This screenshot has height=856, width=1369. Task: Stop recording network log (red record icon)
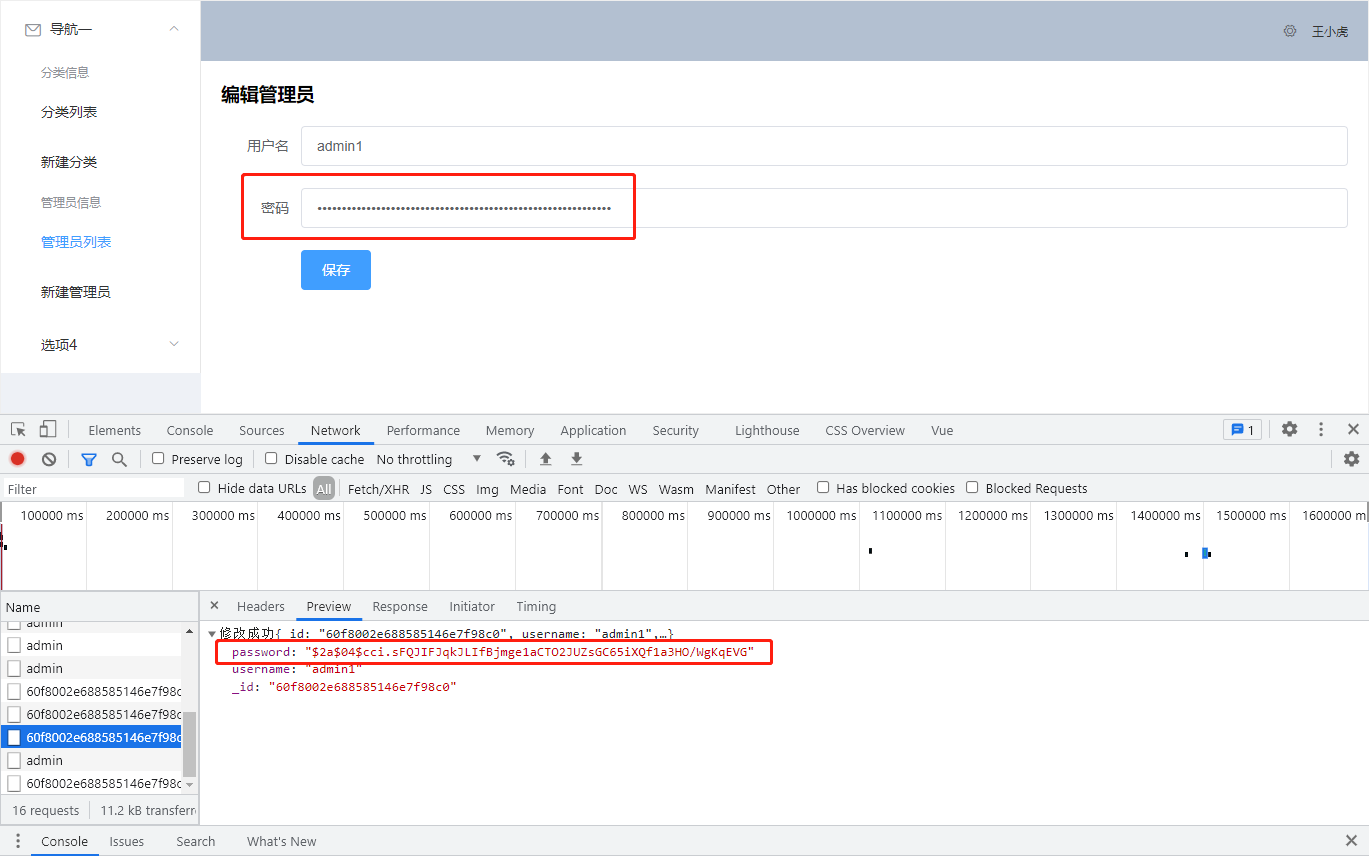(x=17, y=458)
